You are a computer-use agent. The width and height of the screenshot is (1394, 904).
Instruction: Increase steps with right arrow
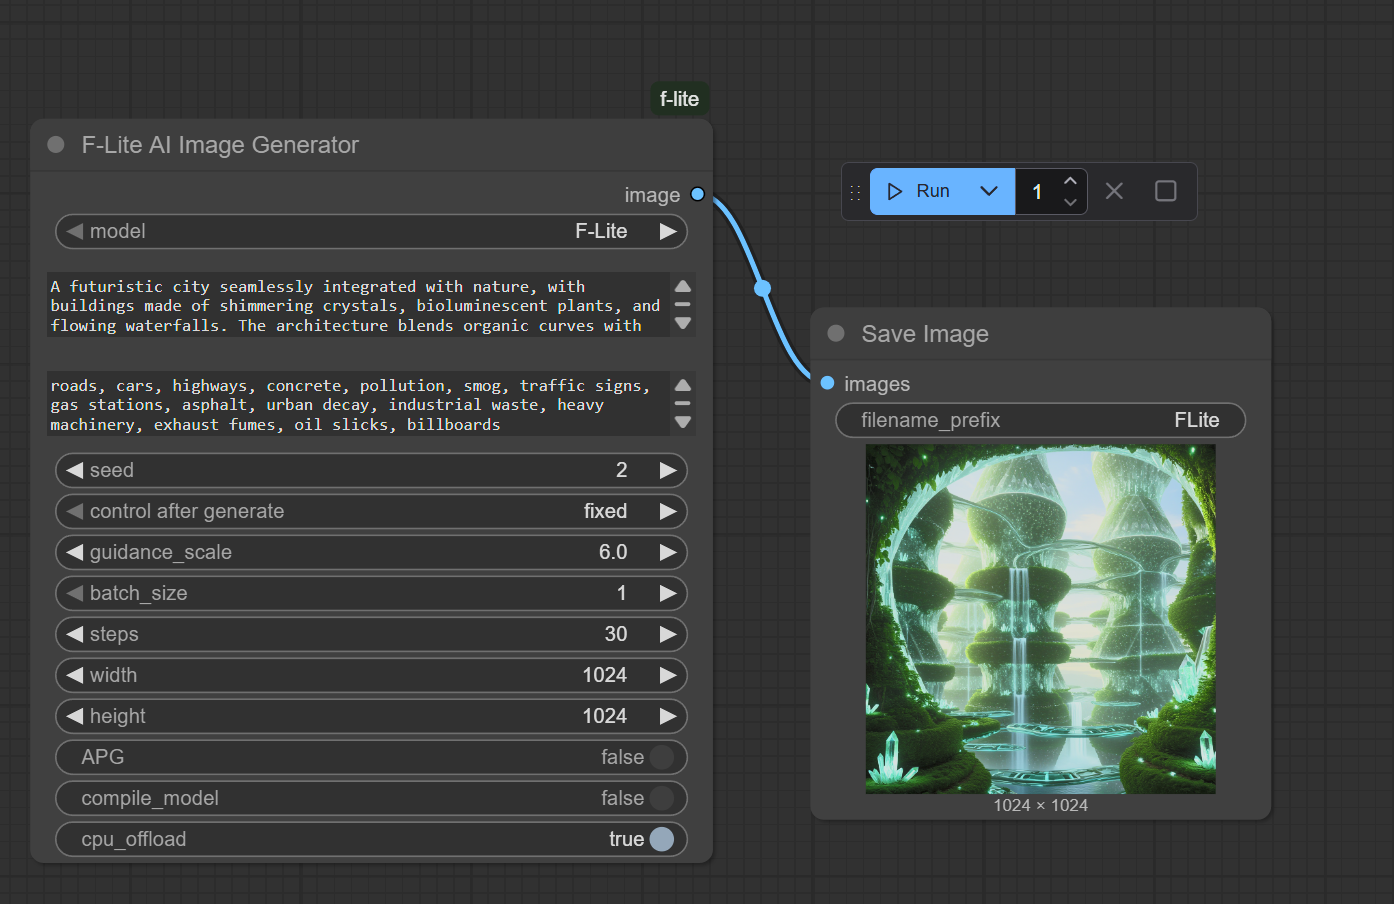pos(668,634)
